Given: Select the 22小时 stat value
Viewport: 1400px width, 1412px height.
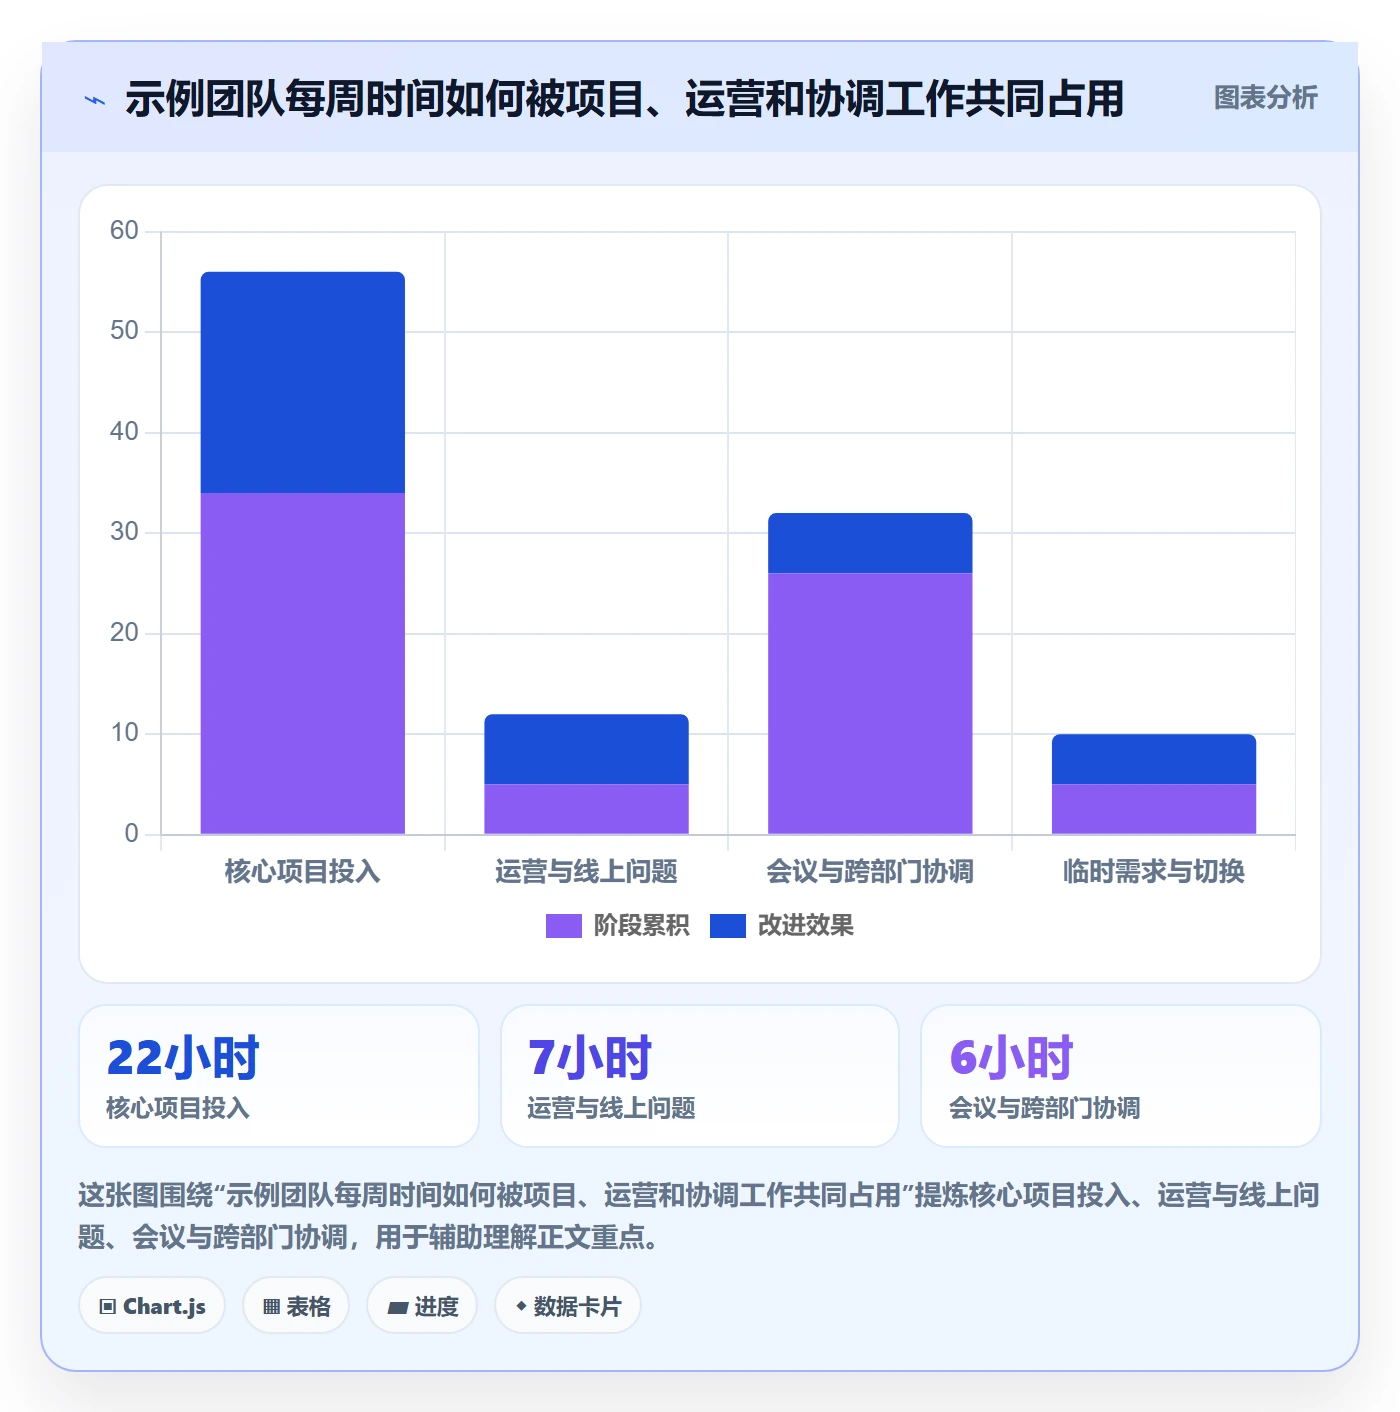Looking at the screenshot, I should point(183,1058).
